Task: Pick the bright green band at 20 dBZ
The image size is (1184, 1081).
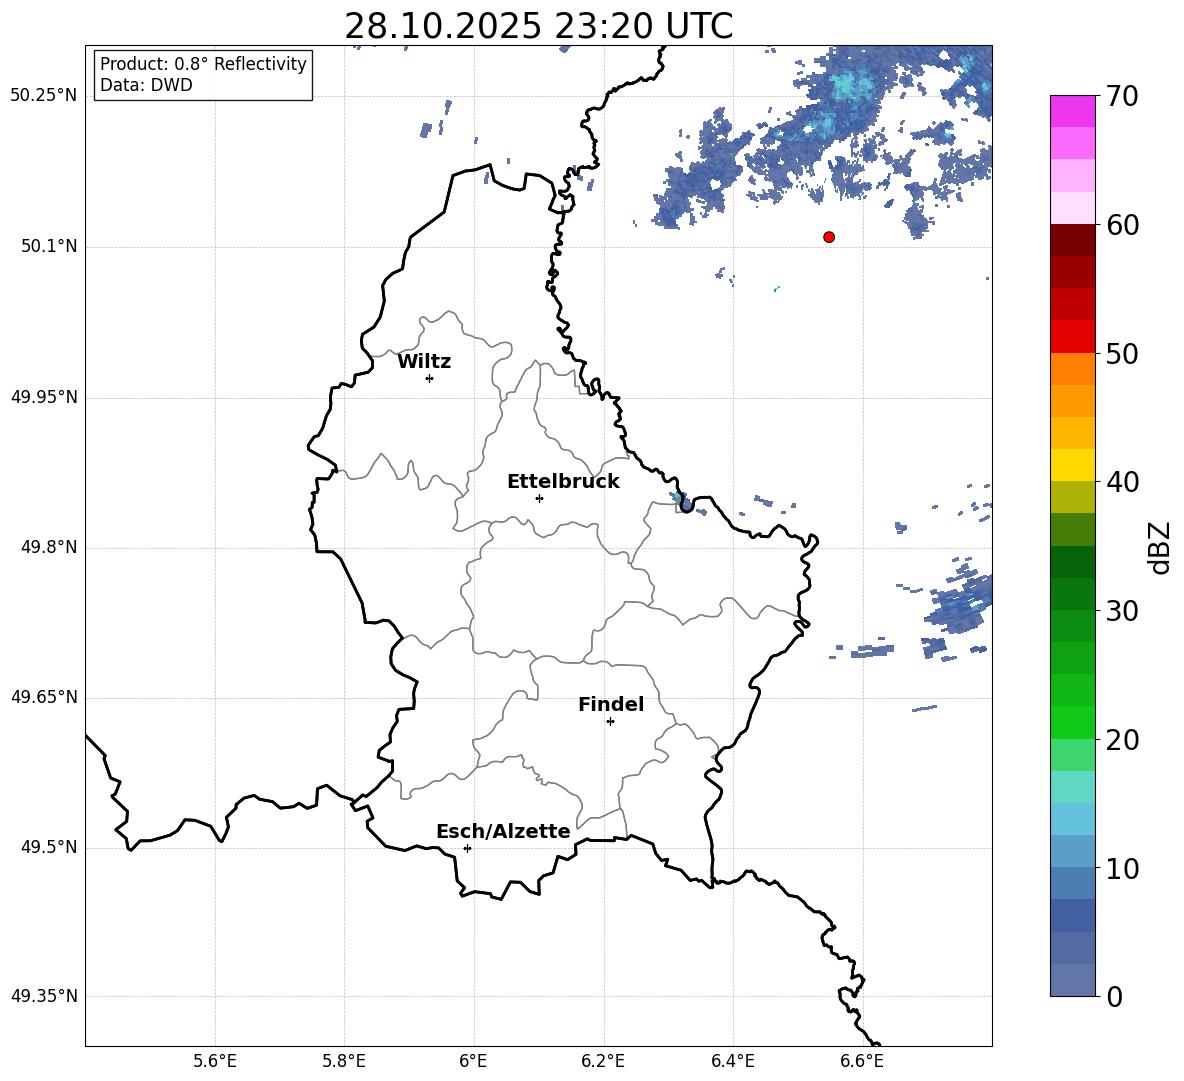Action: (x=1072, y=722)
